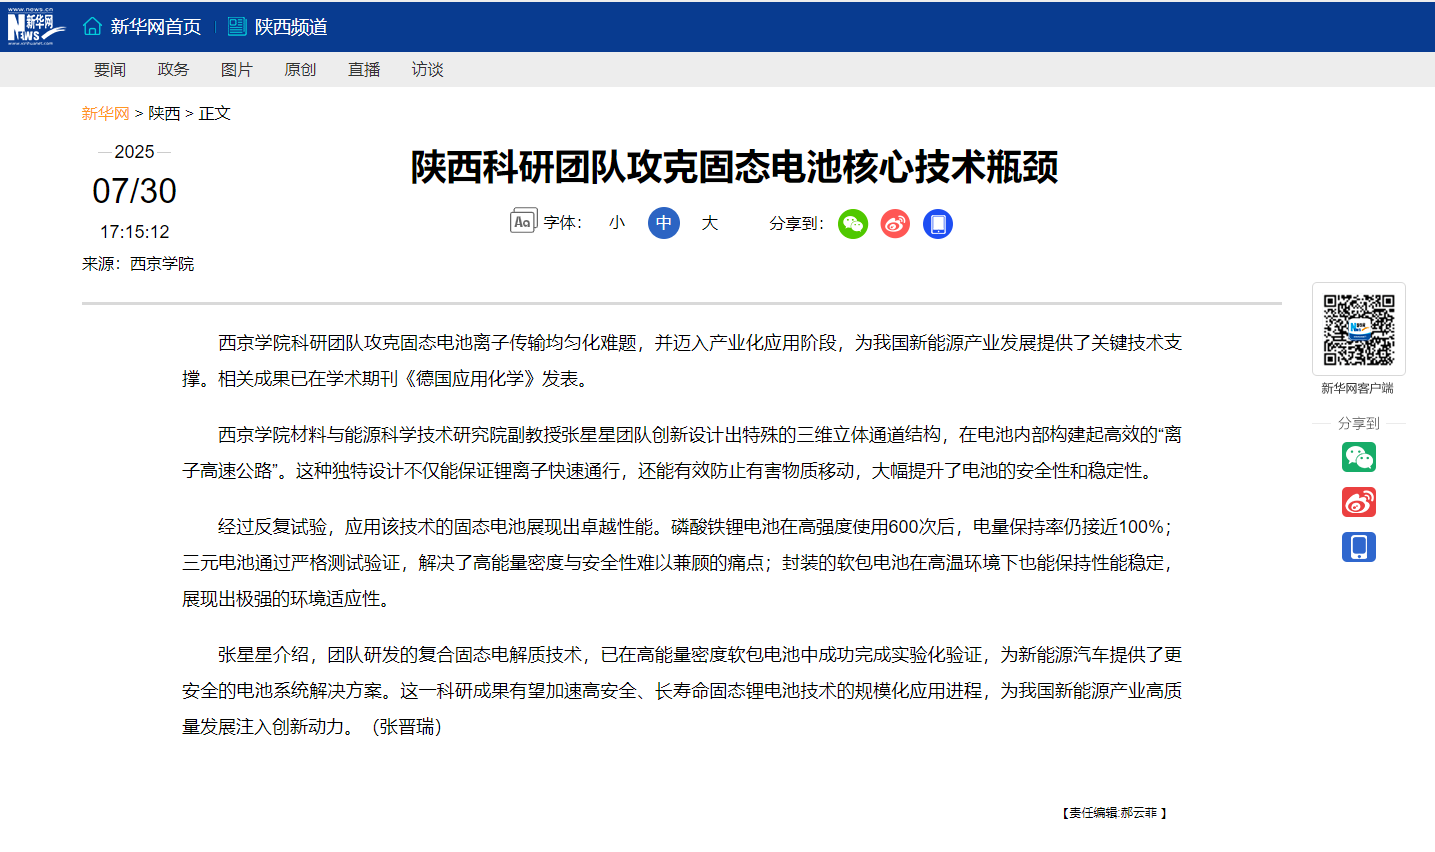Viewport: 1435px width, 852px height.
Task: Click the year 2025 above date
Action: pyautogui.click(x=134, y=152)
